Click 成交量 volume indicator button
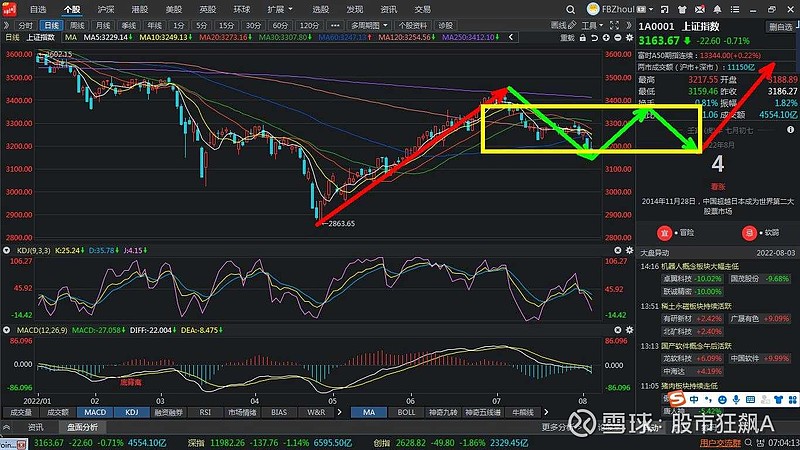Image resolution: width=800 pixels, height=450 pixels. point(21,412)
